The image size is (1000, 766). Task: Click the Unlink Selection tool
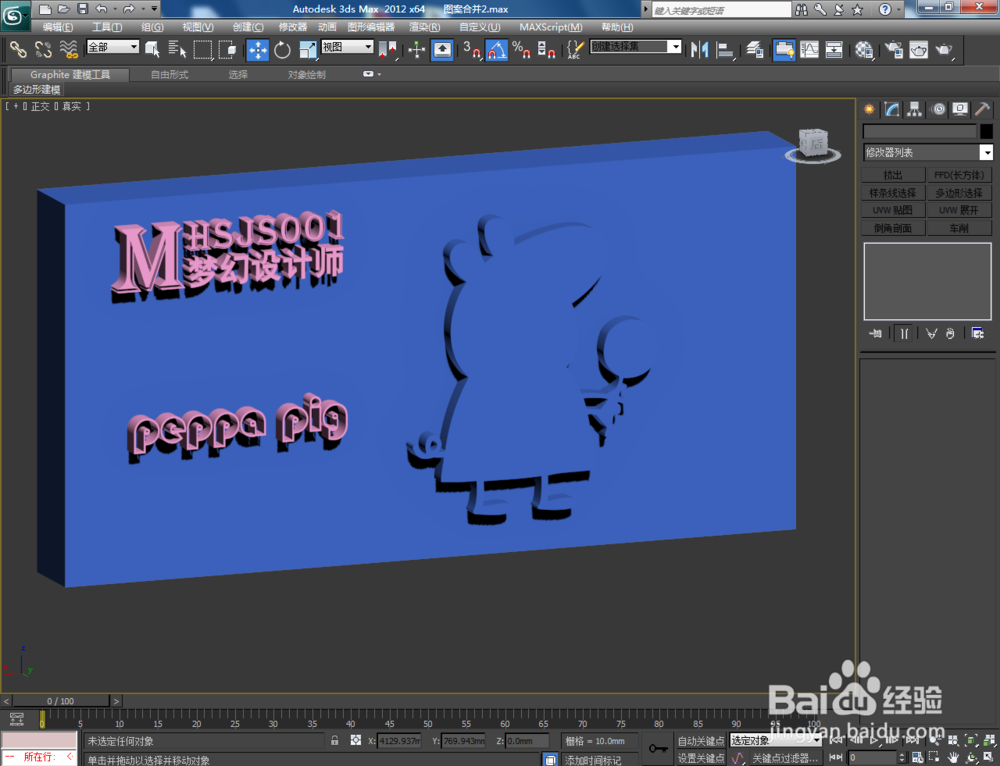coord(43,49)
